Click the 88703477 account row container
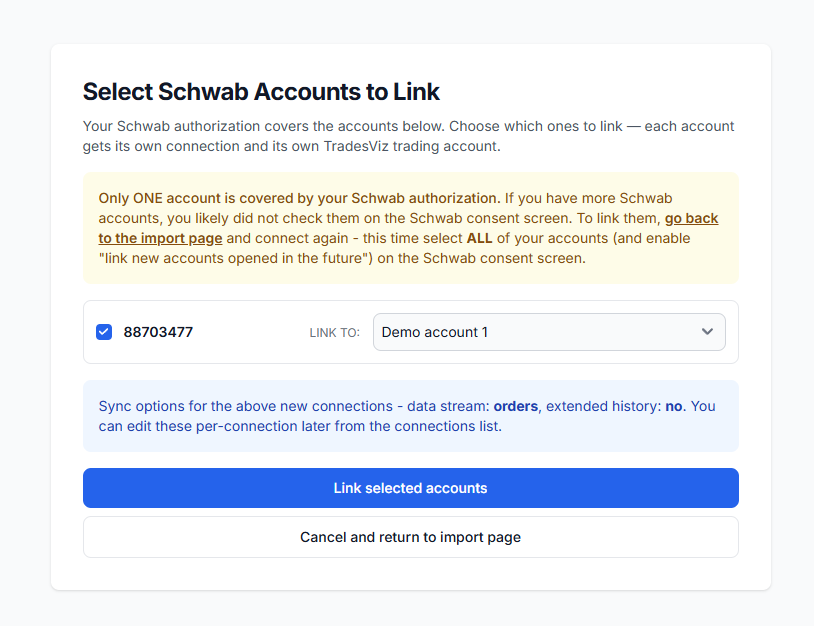Image resolution: width=814 pixels, height=626 pixels. pyautogui.click(x=411, y=332)
